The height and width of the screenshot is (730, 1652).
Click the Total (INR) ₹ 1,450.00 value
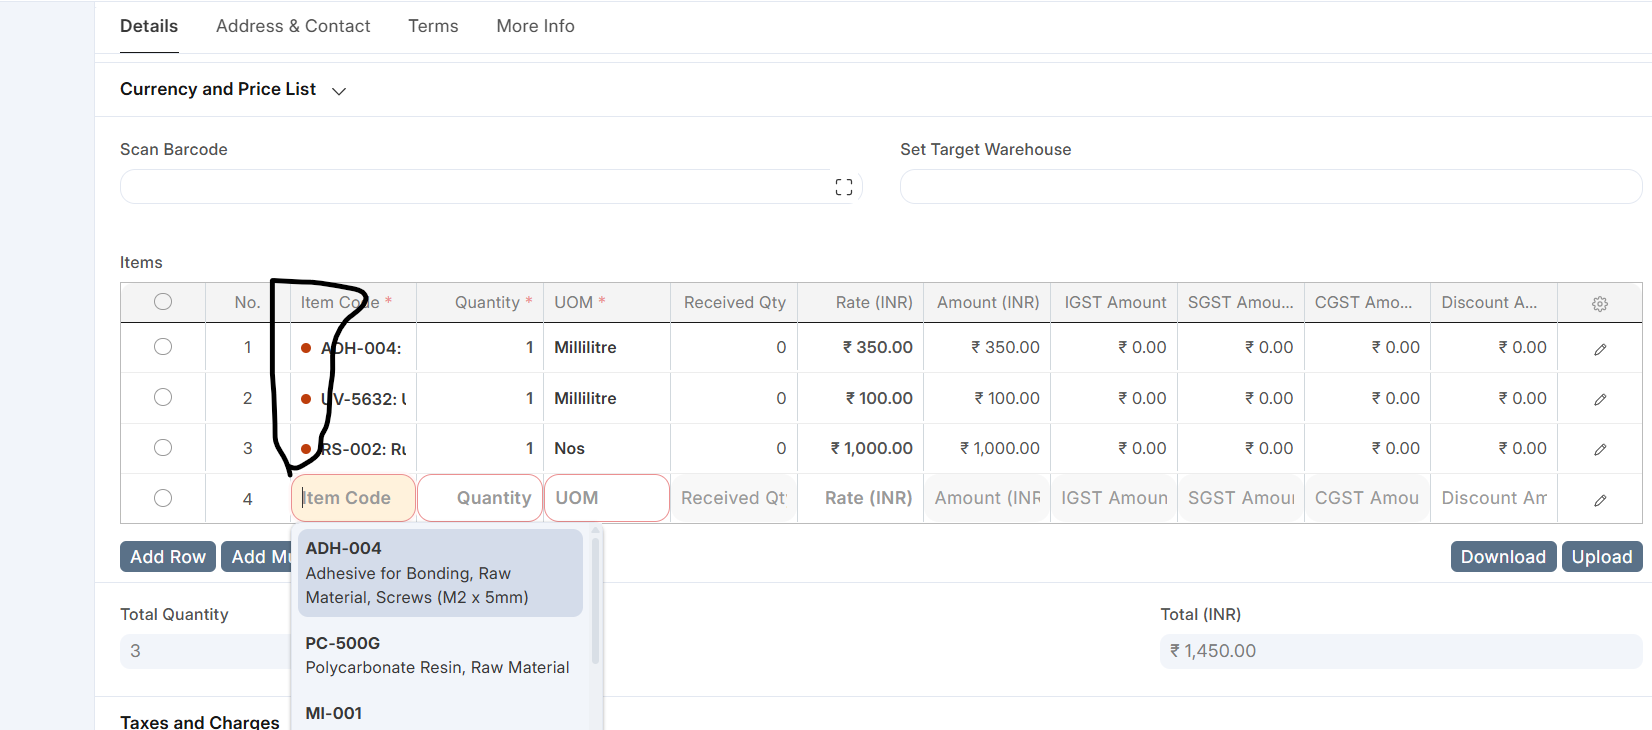point(1401,651)
